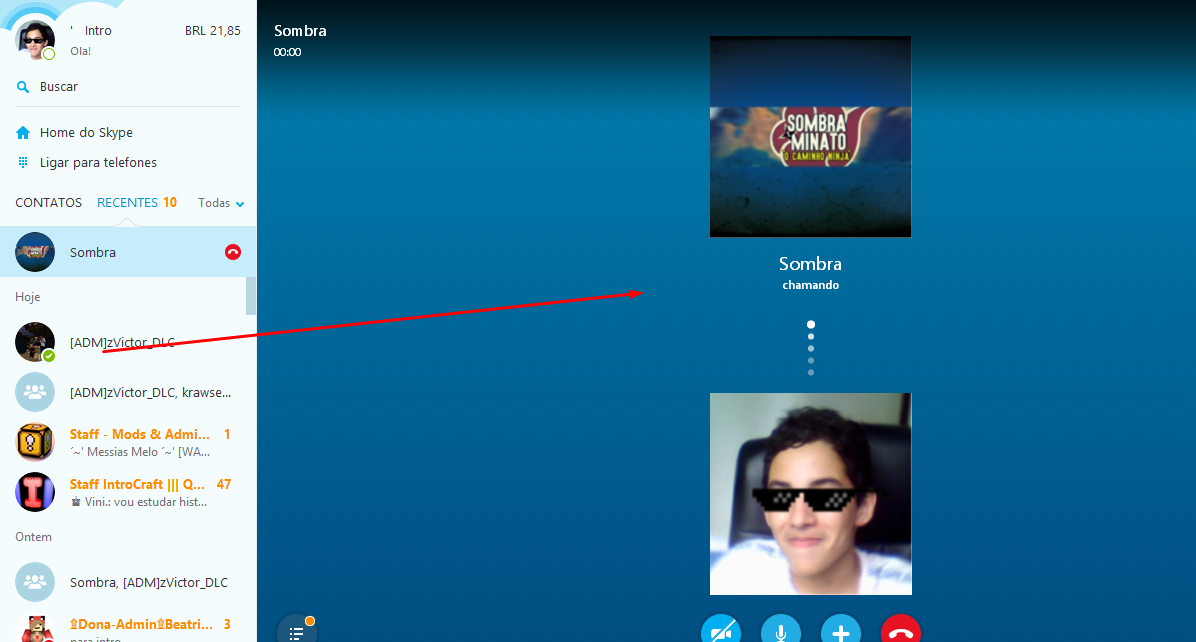
Task: Click the unread count 47 badge
Action: point(223,484)
